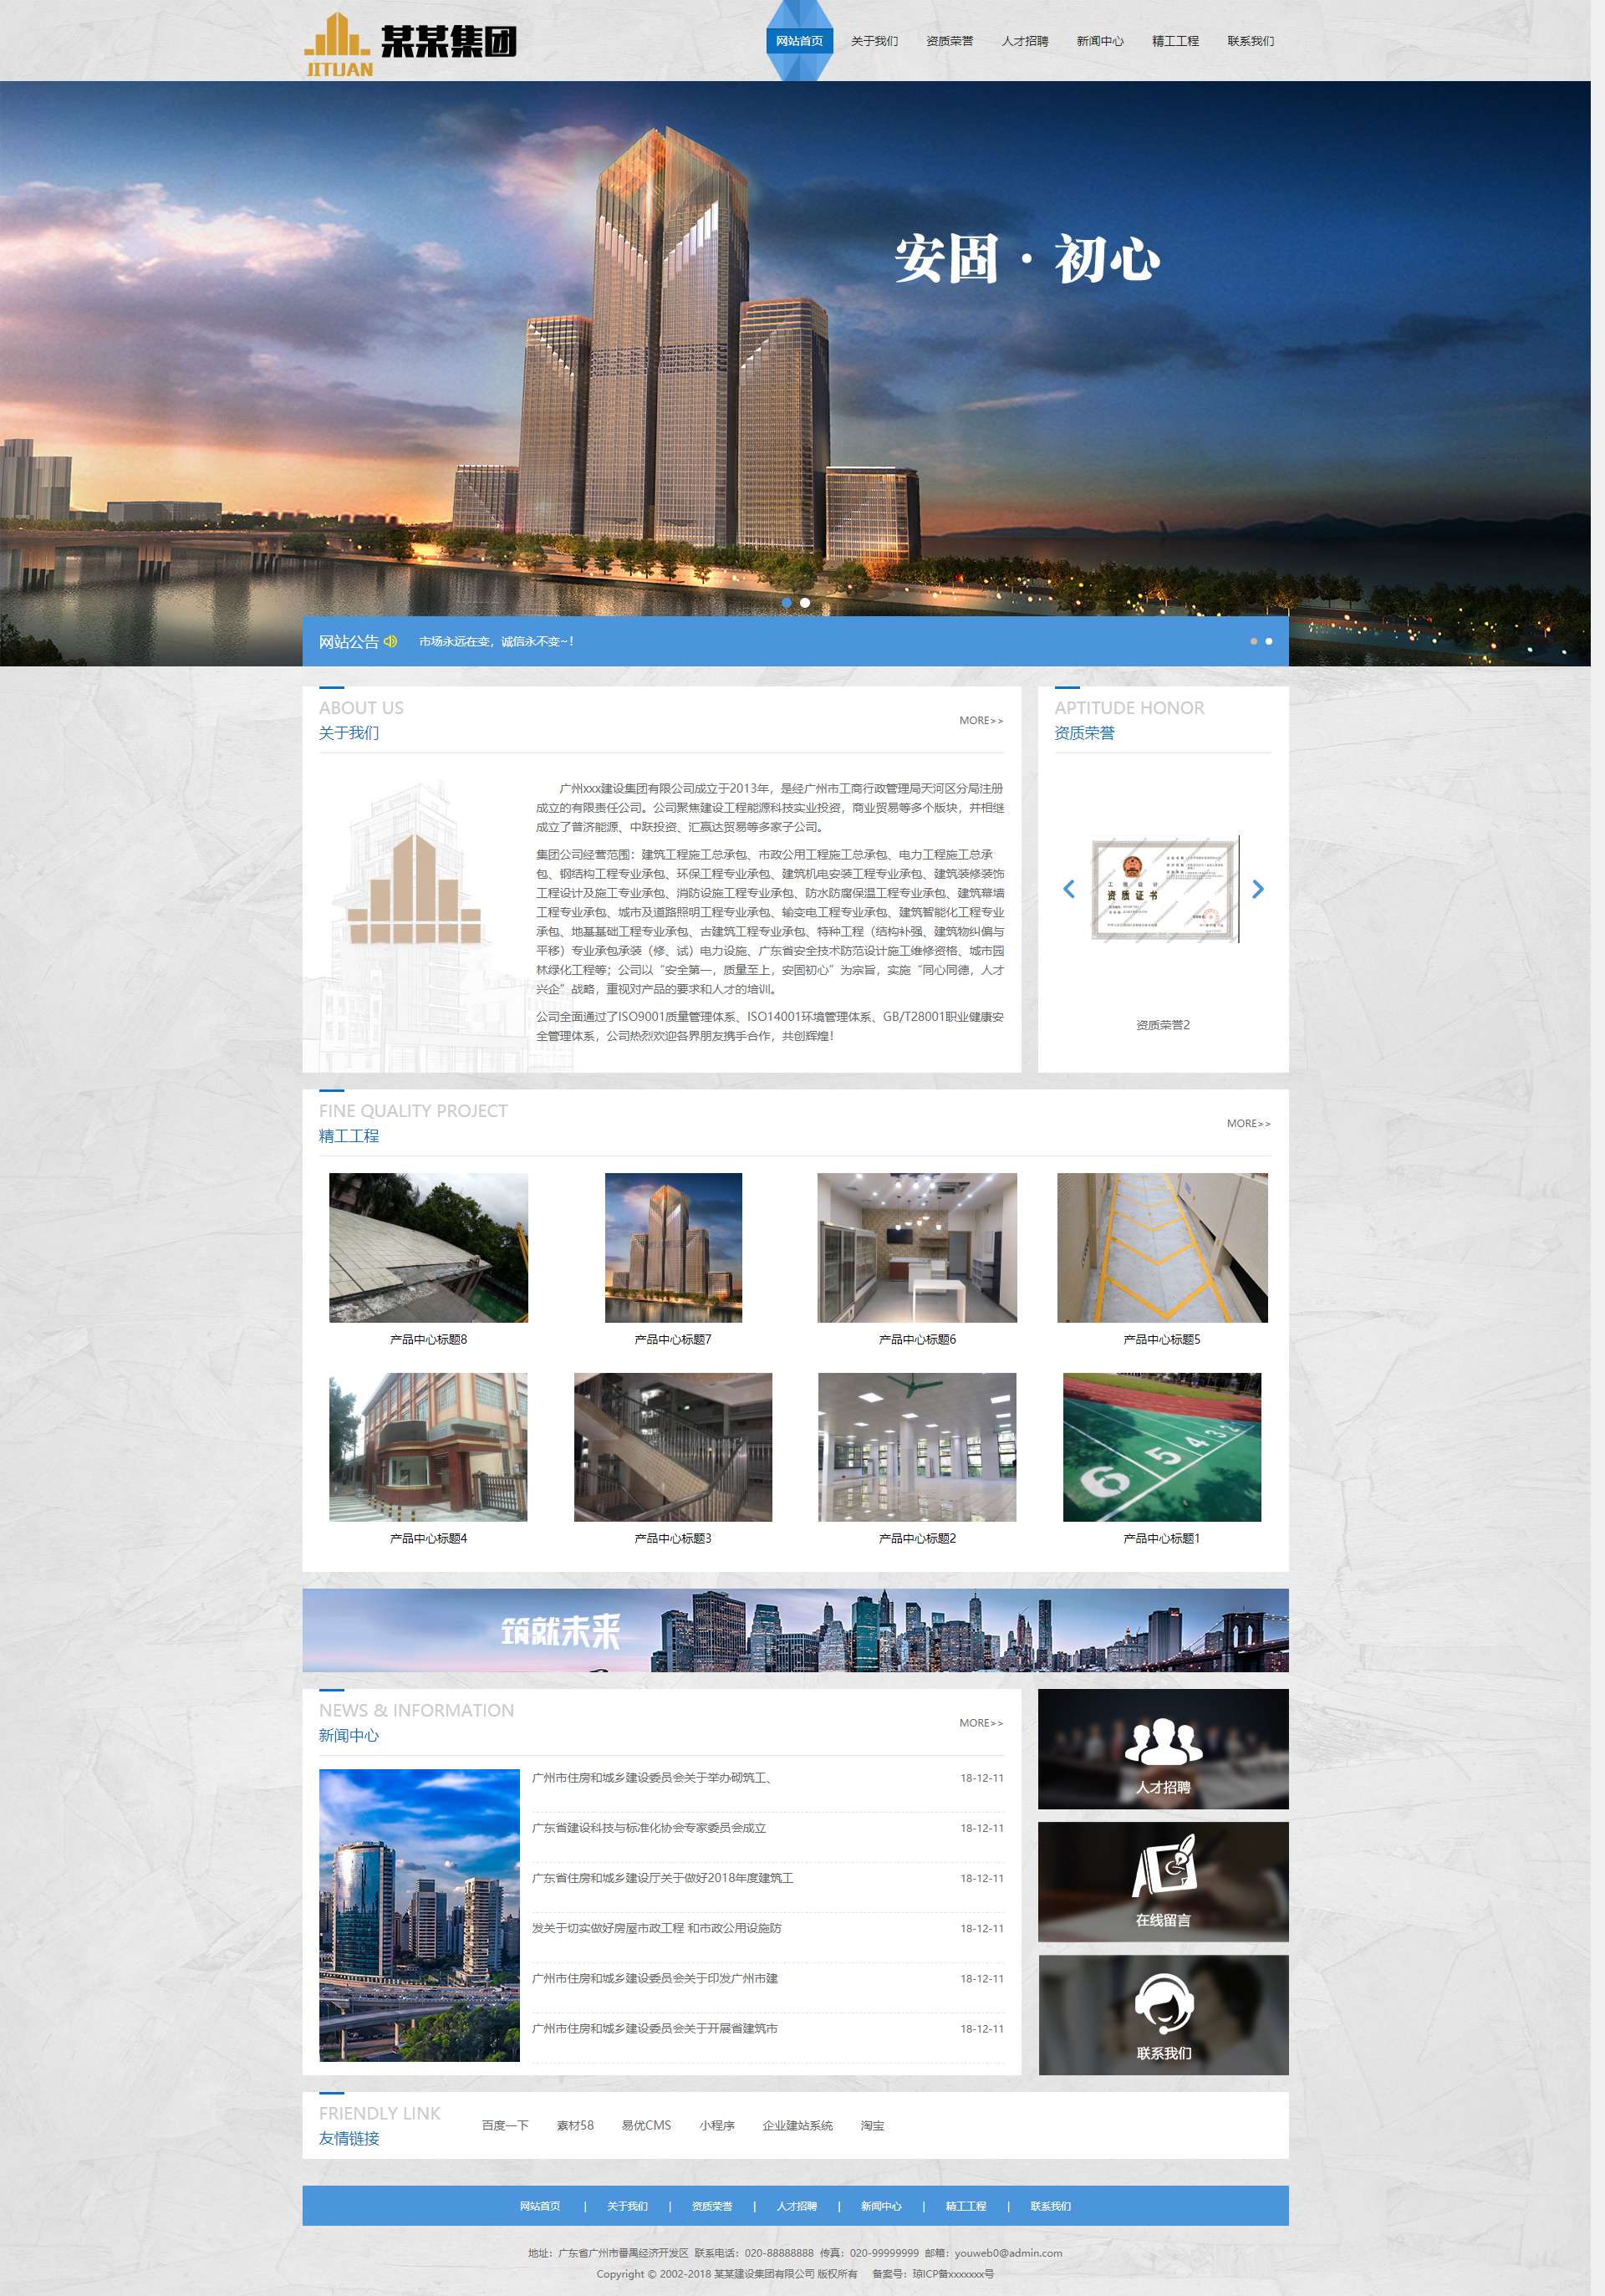
Task: Click the right arrow in the 资质荣誉 carousel
Action: 1258,889
